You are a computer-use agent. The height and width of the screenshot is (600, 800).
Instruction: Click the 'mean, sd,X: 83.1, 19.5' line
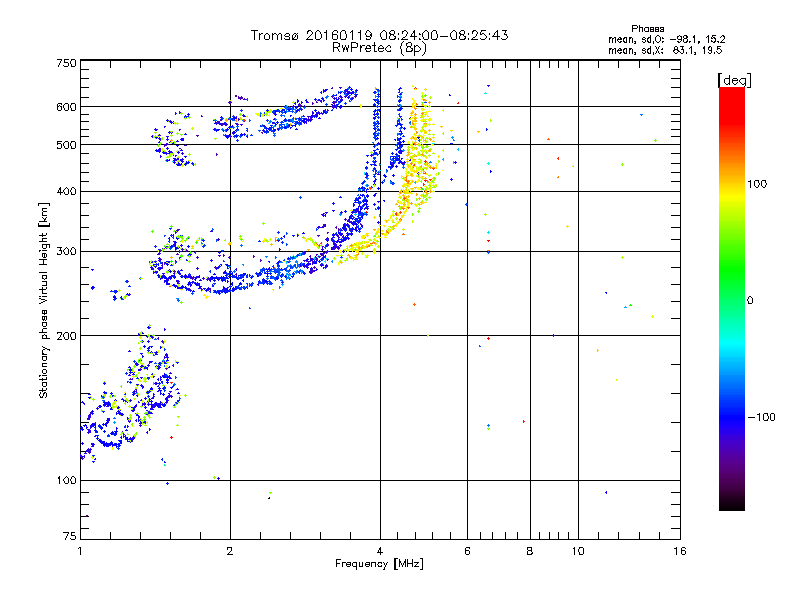click(x=665, y=50)
